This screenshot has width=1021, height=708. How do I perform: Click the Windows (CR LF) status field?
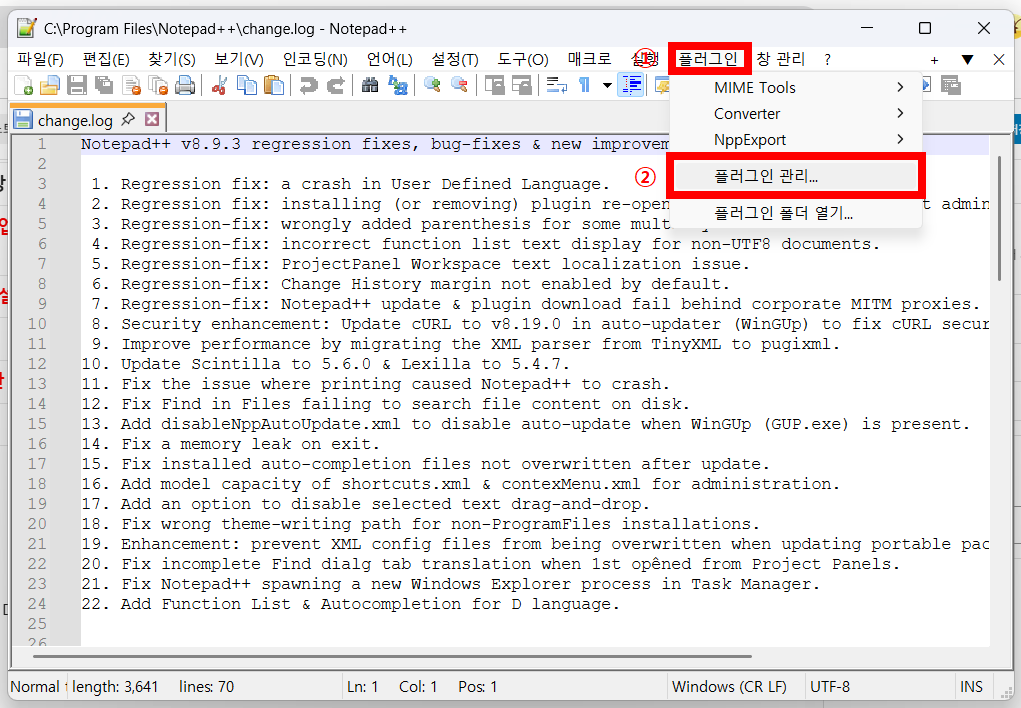pyautogui.click(x=729, y=687)
